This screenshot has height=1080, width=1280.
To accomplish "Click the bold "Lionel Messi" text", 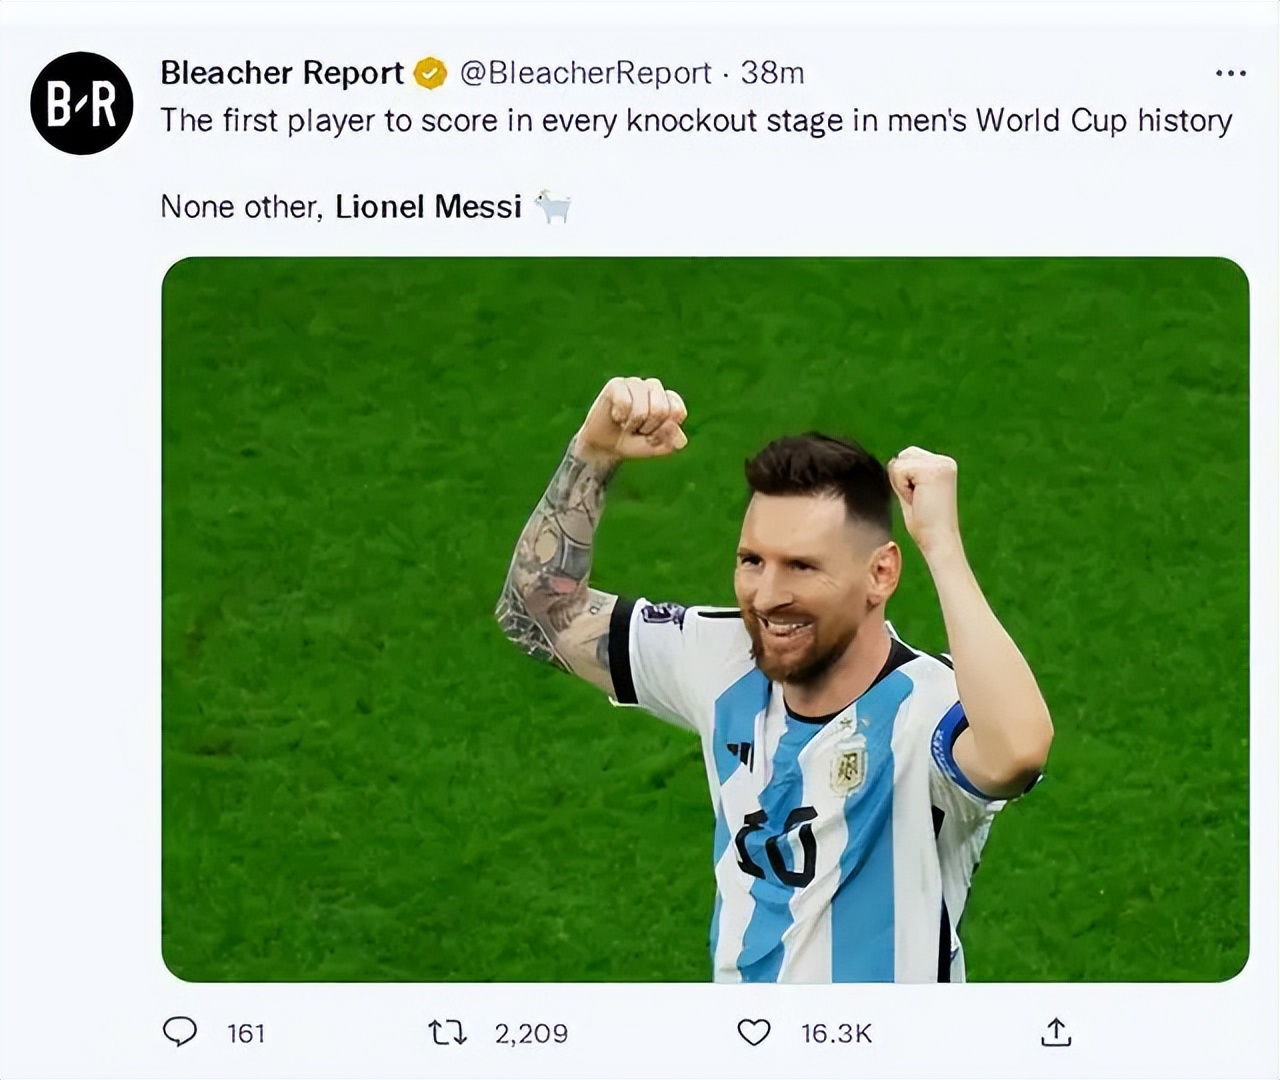I will [x=428, y=207].
